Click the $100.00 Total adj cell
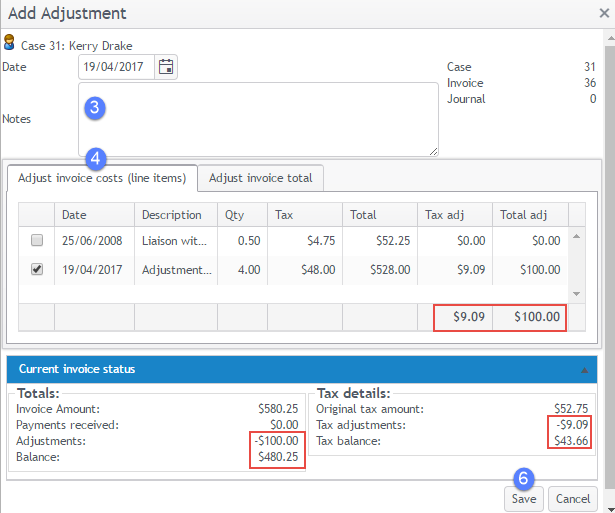615x513 pixels. (529, 270)
